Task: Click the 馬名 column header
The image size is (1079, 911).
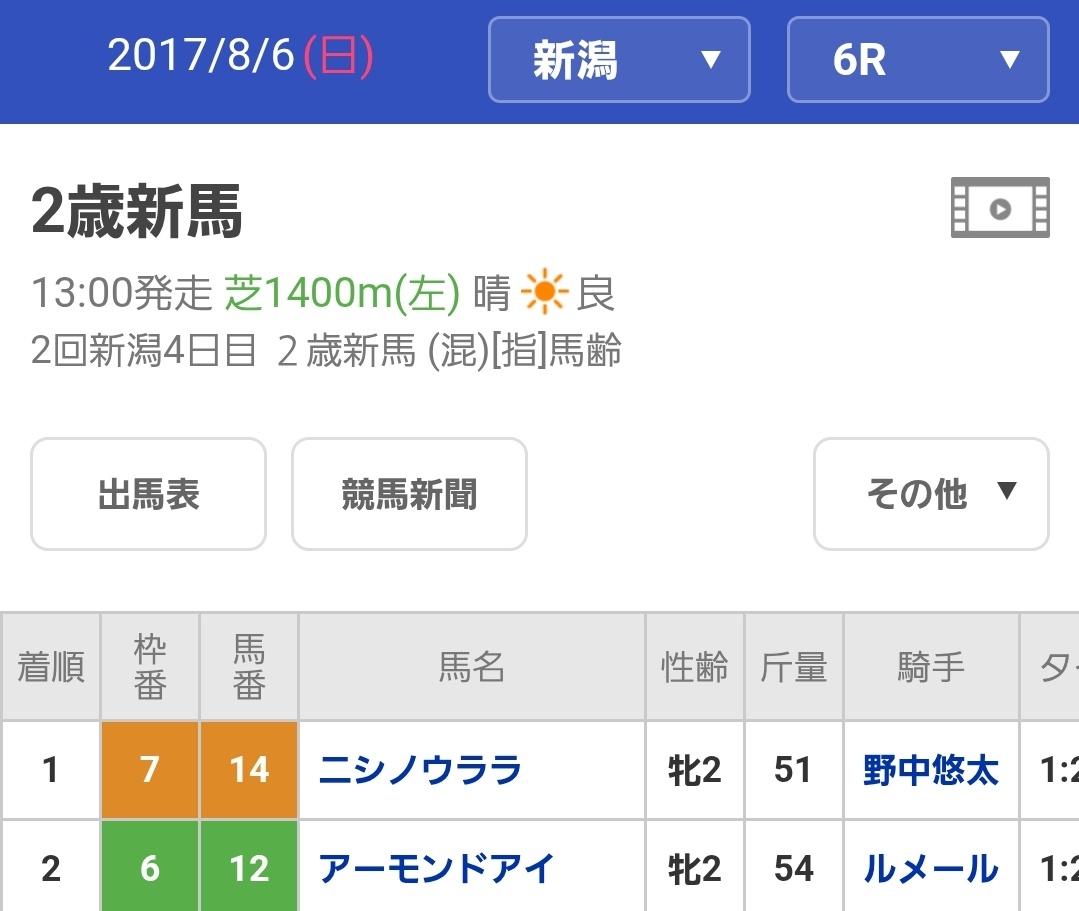Action: pyautogui.click(x=472, y=667)
